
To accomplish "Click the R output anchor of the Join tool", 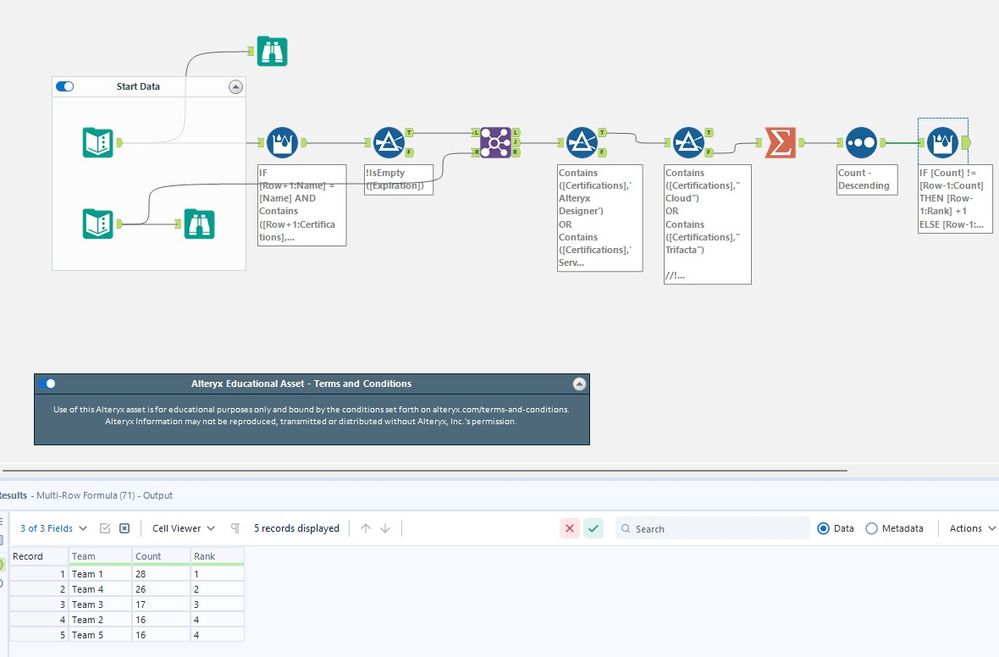I will click(x=515, y=152).
